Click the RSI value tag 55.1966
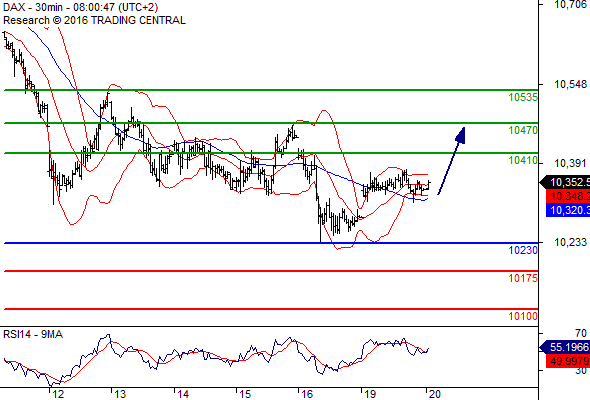Image resolution: width=590 pixels, height=400 pixels. pyautogui.click(x=565, y=347)
